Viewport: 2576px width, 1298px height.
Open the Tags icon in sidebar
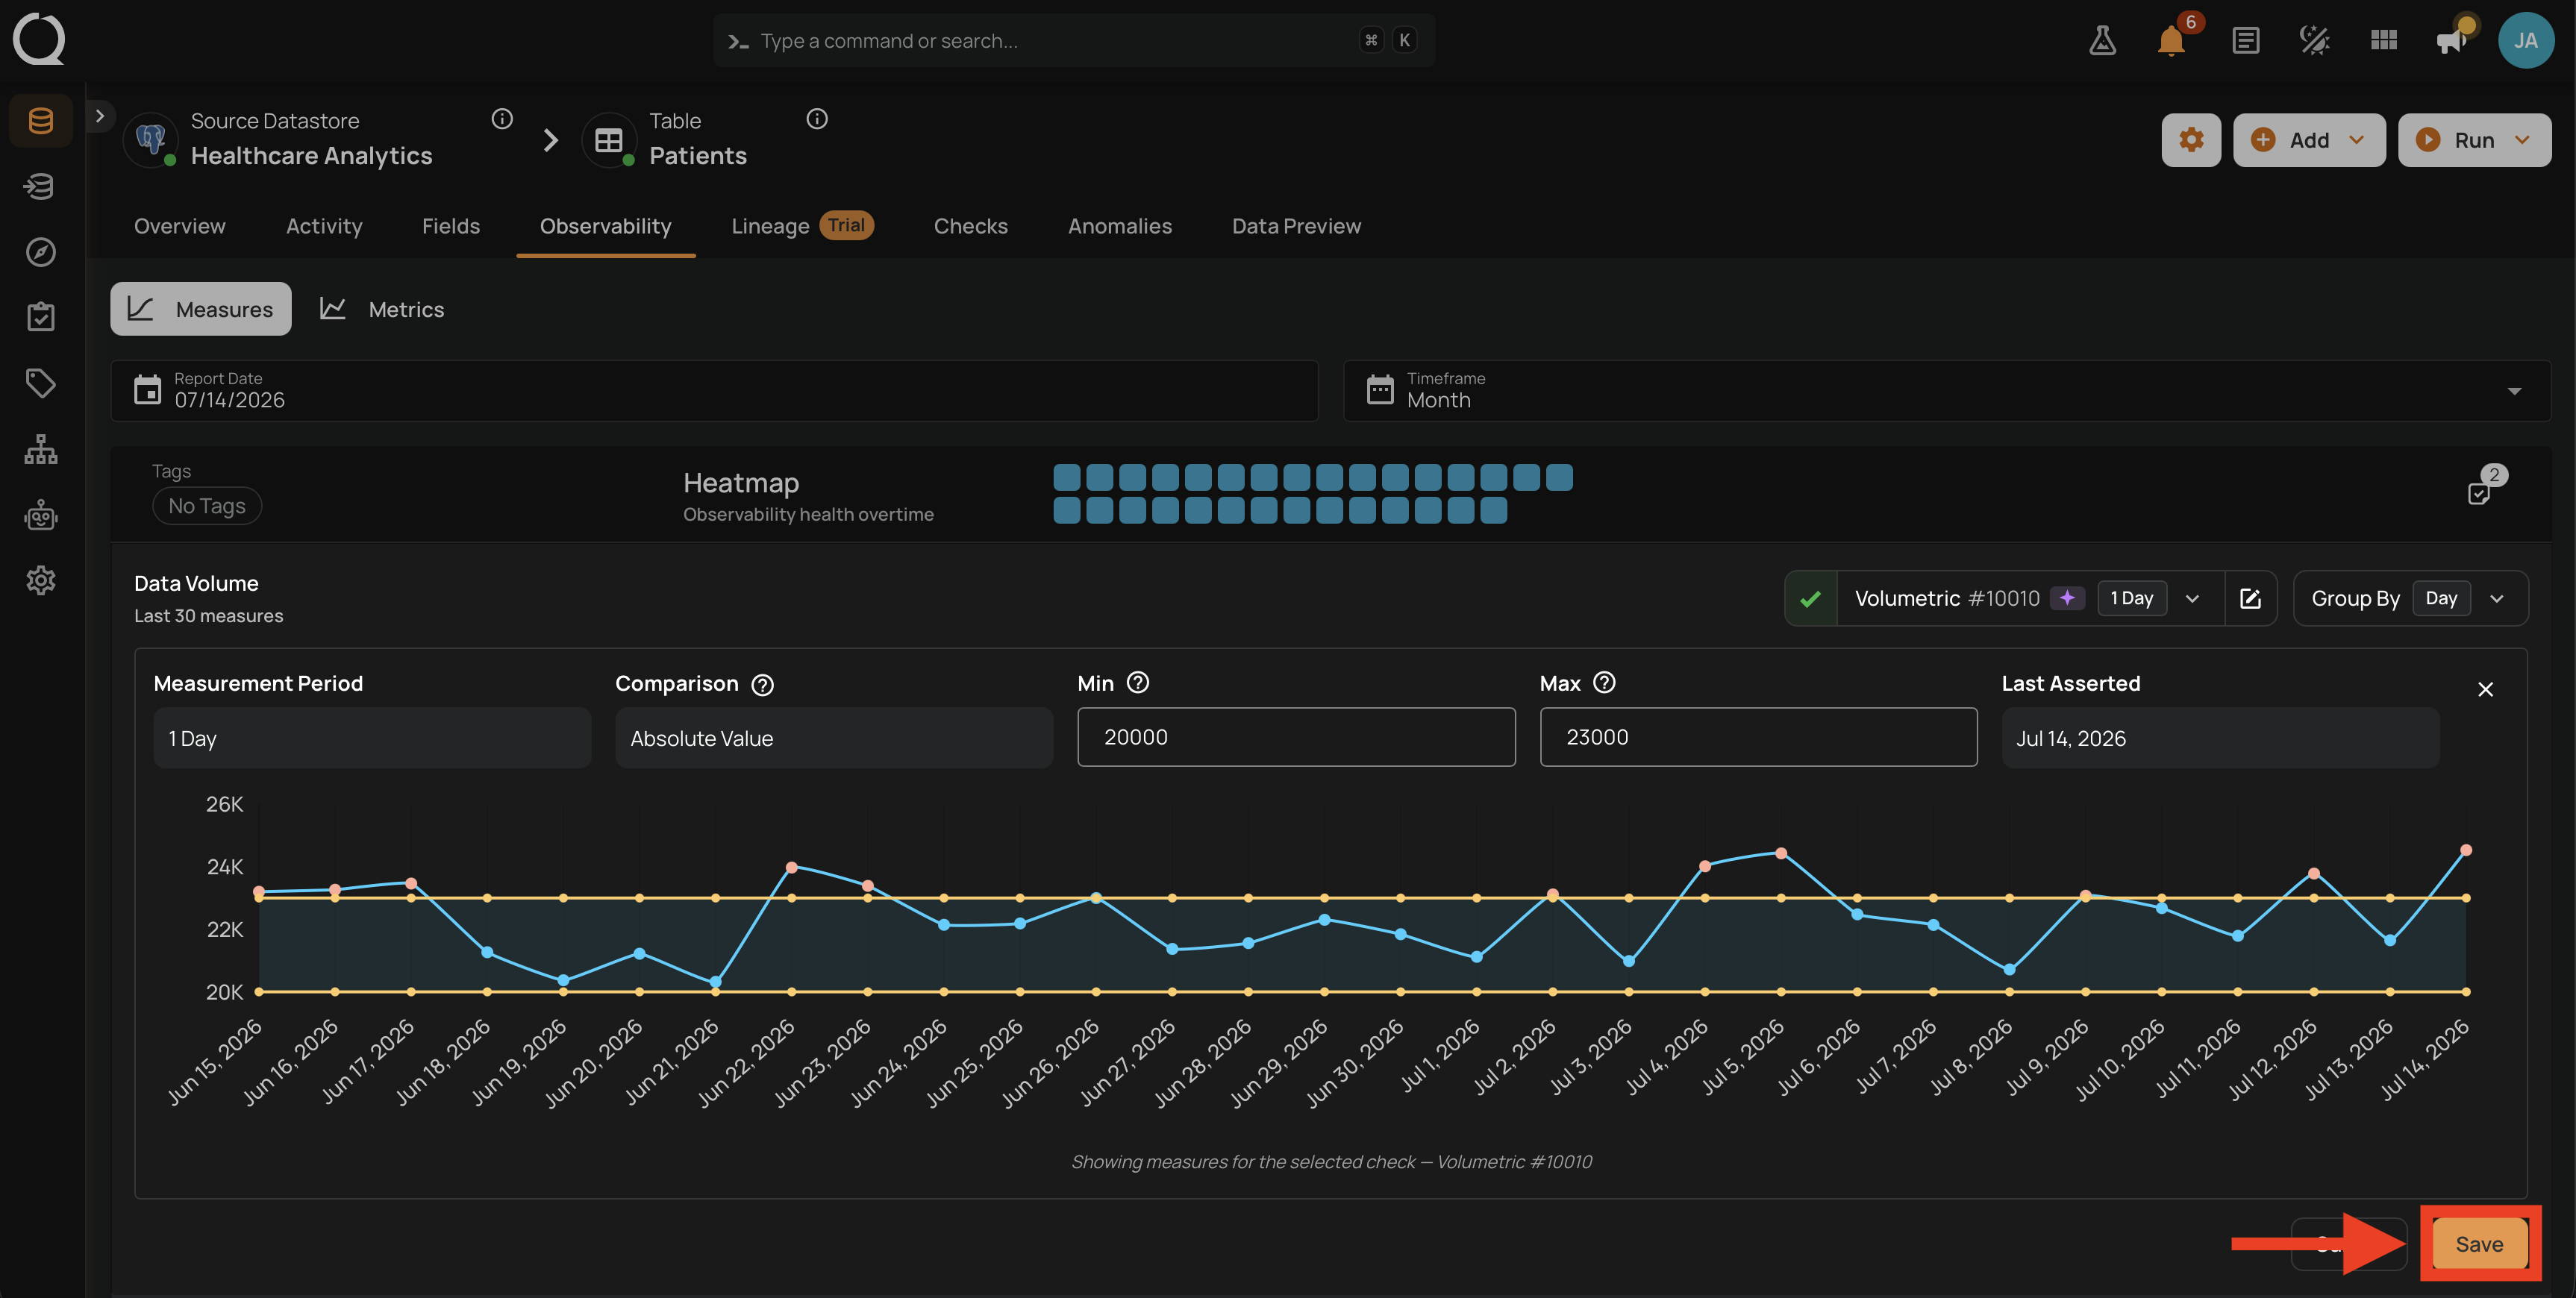click(40, 384)
